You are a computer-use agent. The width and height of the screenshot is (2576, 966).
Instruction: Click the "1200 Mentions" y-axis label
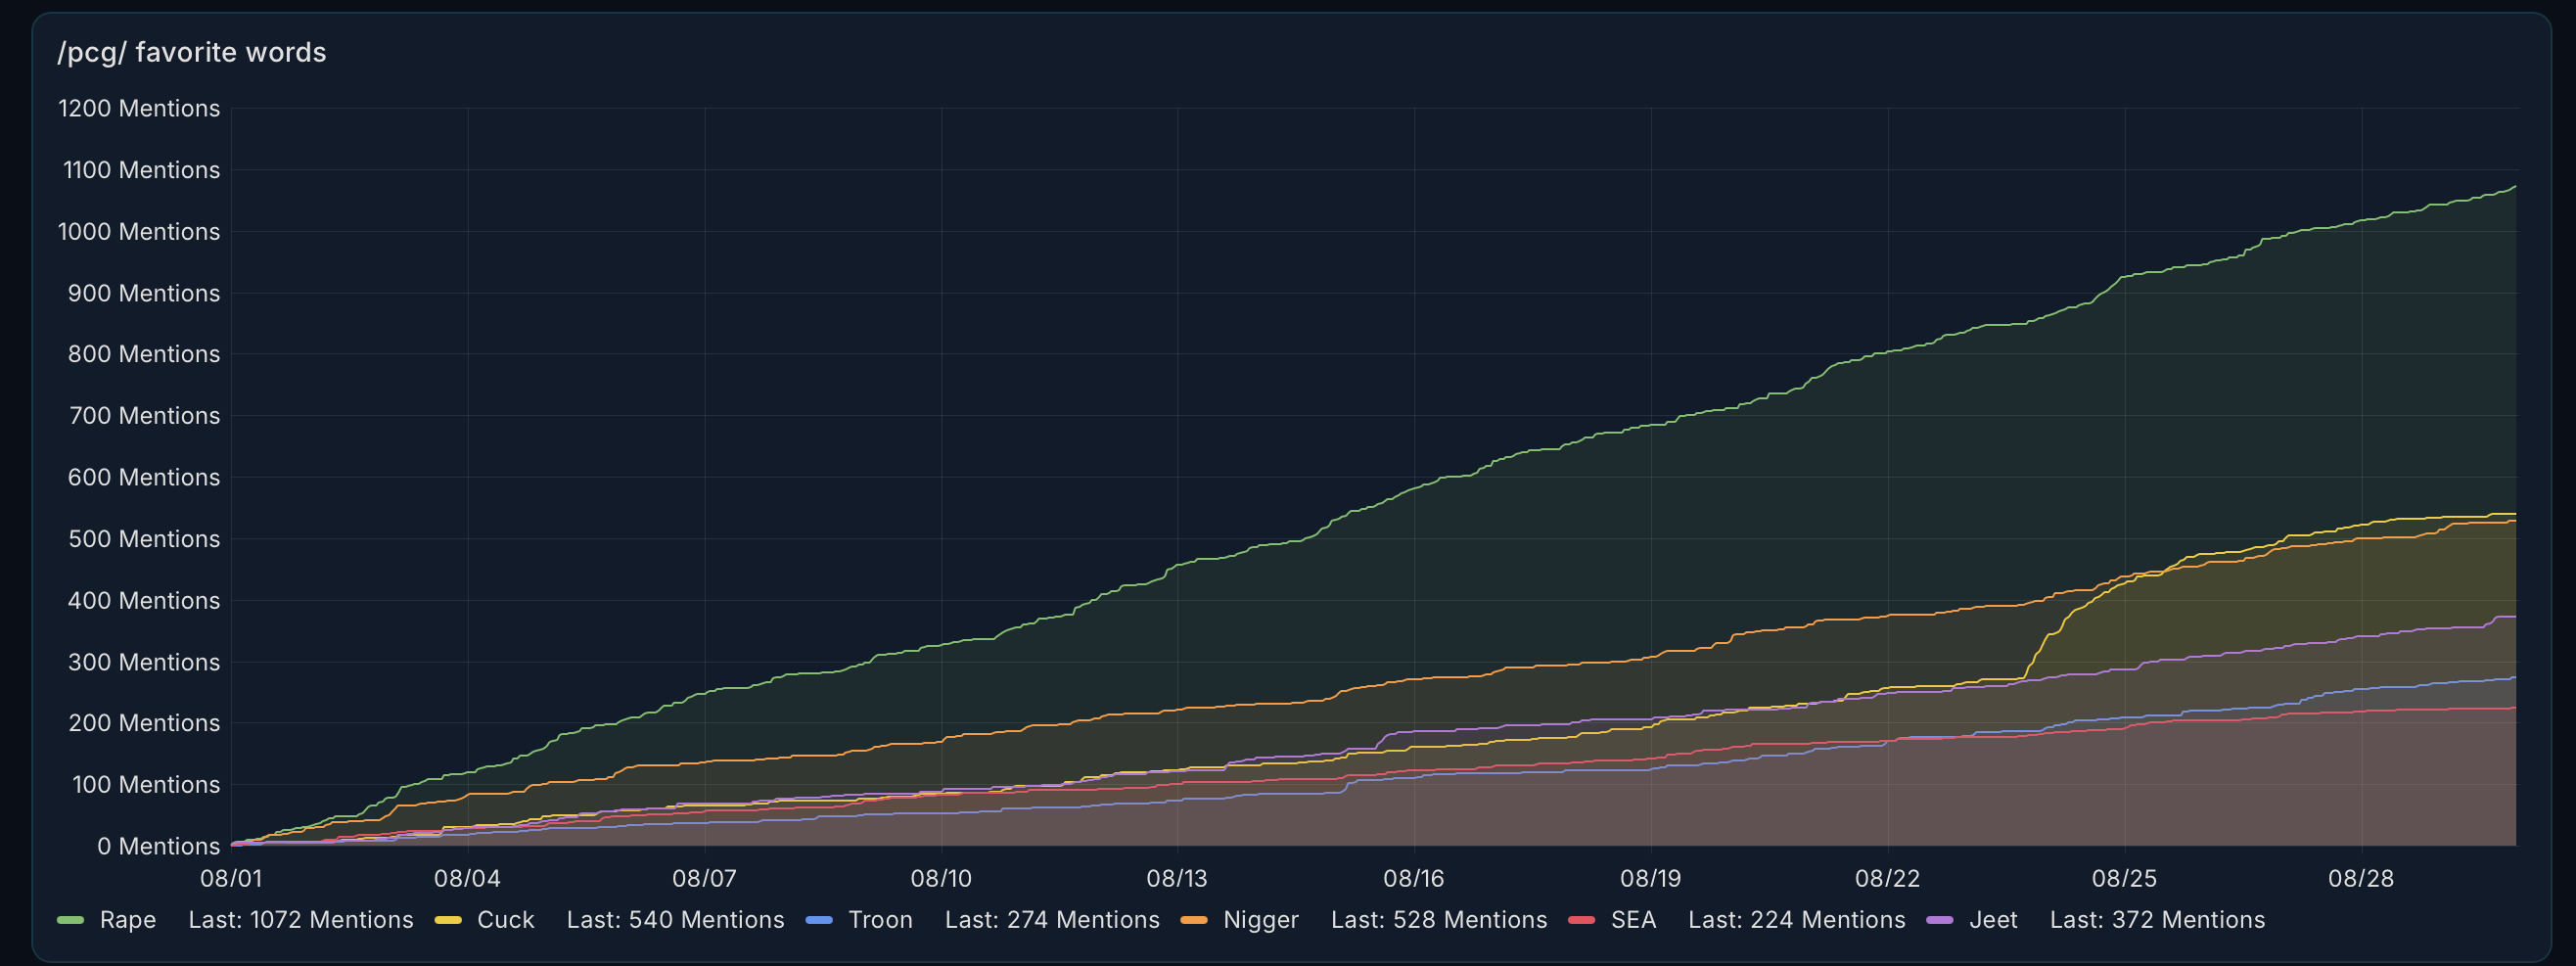tap(139, 108)
